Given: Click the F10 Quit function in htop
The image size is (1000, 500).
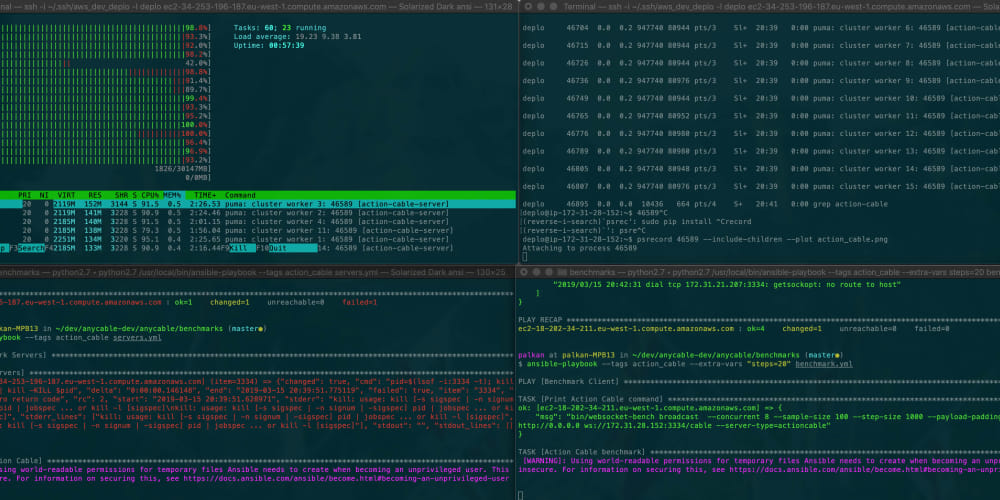Looking at the screenshot, I should (x=287, y=248).
